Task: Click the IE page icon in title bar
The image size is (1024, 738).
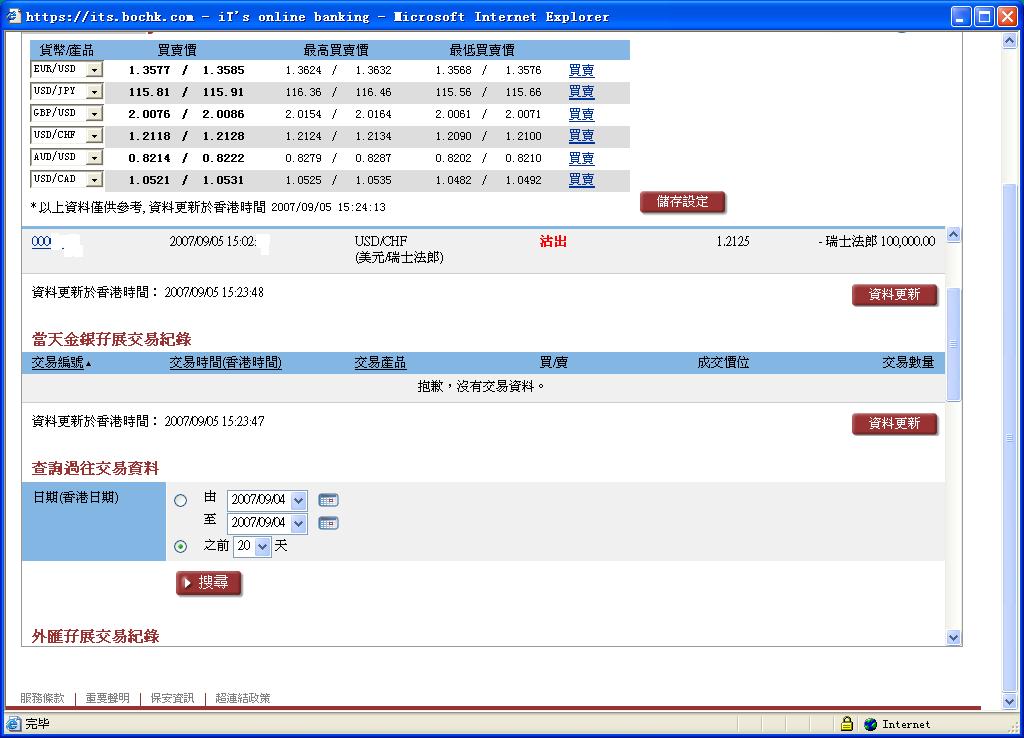Action: point(13,16)
